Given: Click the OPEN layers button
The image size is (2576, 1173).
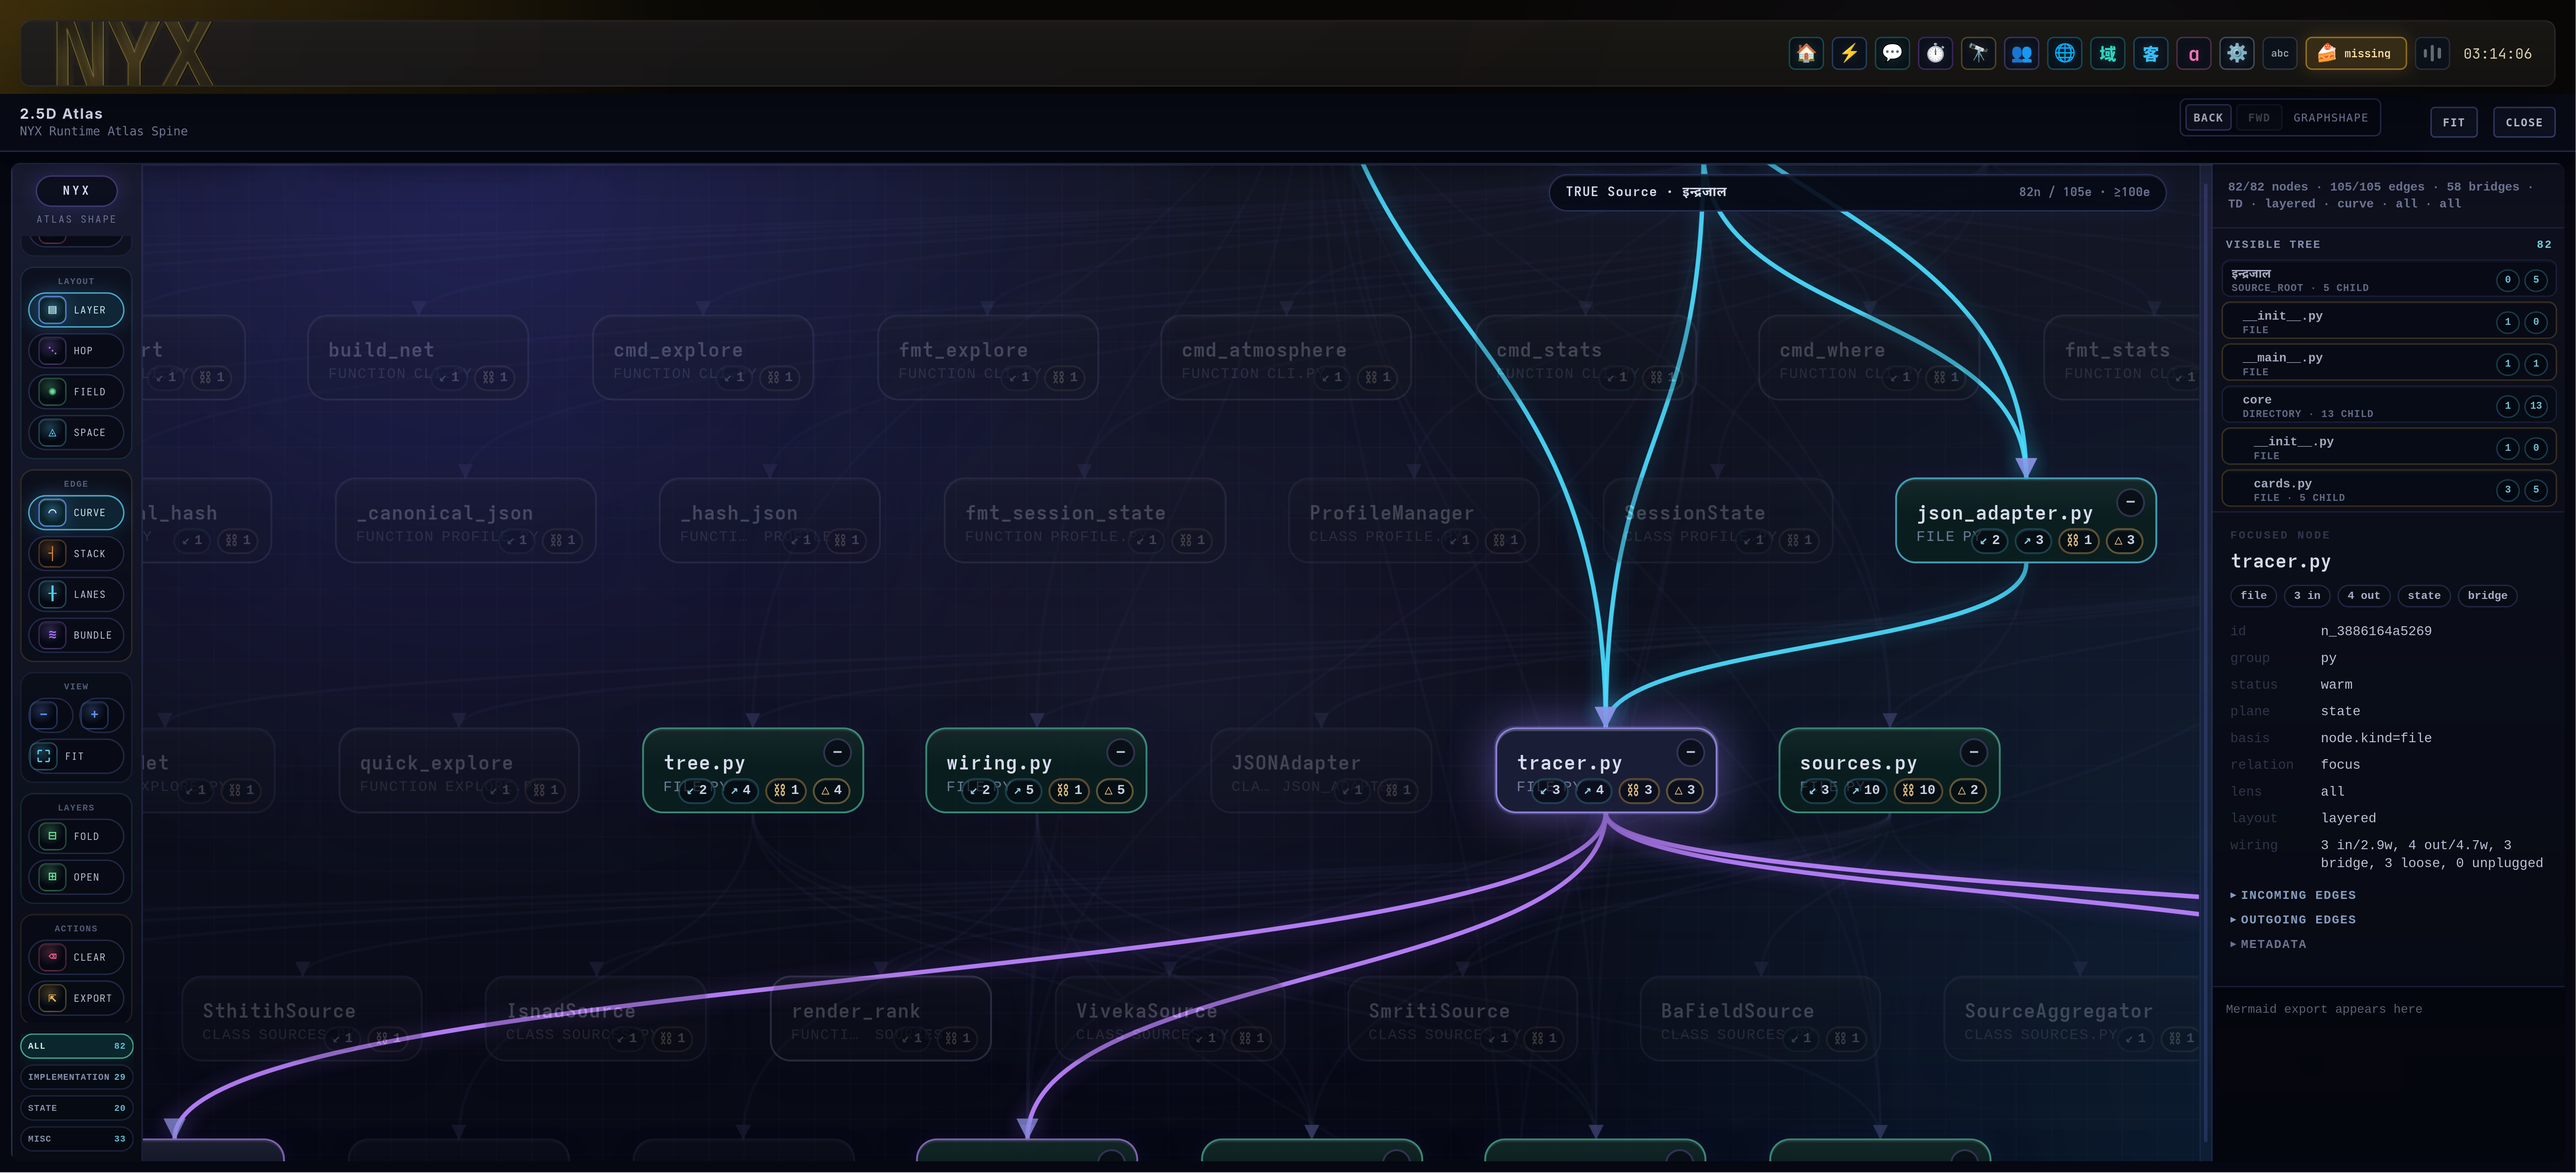Looking at the screenshot, I should [76, 877].
